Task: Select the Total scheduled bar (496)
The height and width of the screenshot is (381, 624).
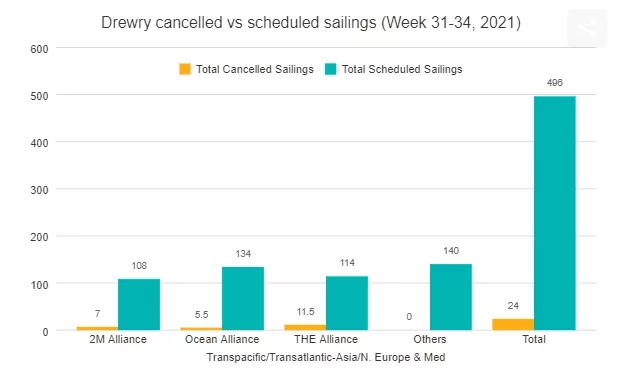Action: pyautogui.click(x=555, y=213)
